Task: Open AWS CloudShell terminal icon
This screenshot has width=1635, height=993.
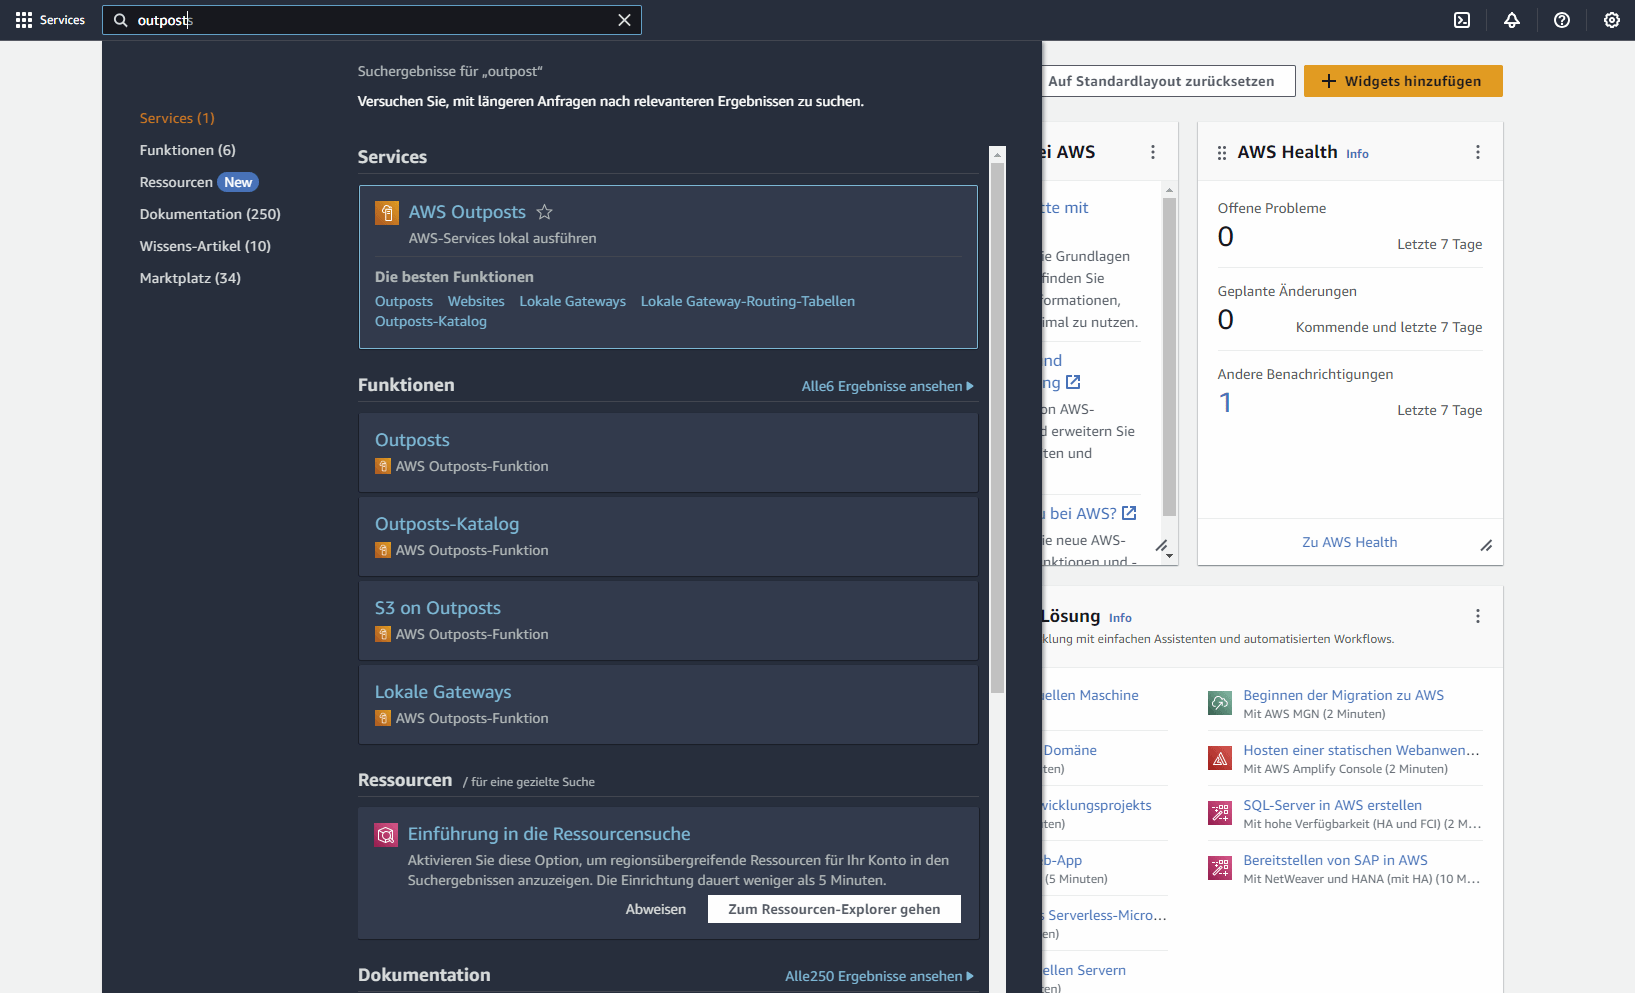Action: coord(1462,20)
